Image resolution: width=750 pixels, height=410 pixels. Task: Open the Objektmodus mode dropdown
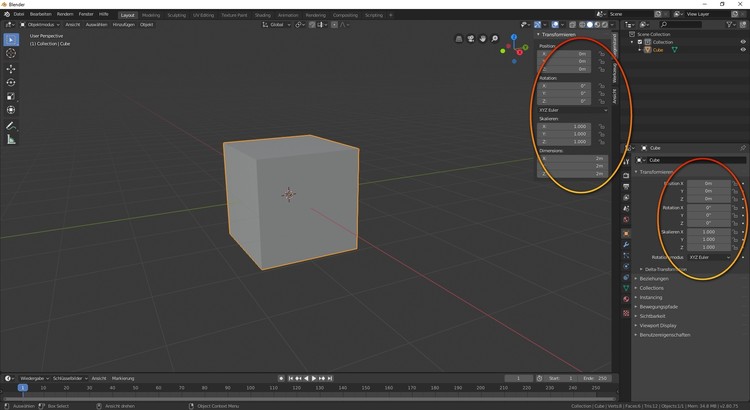click(x=40, y=24)
